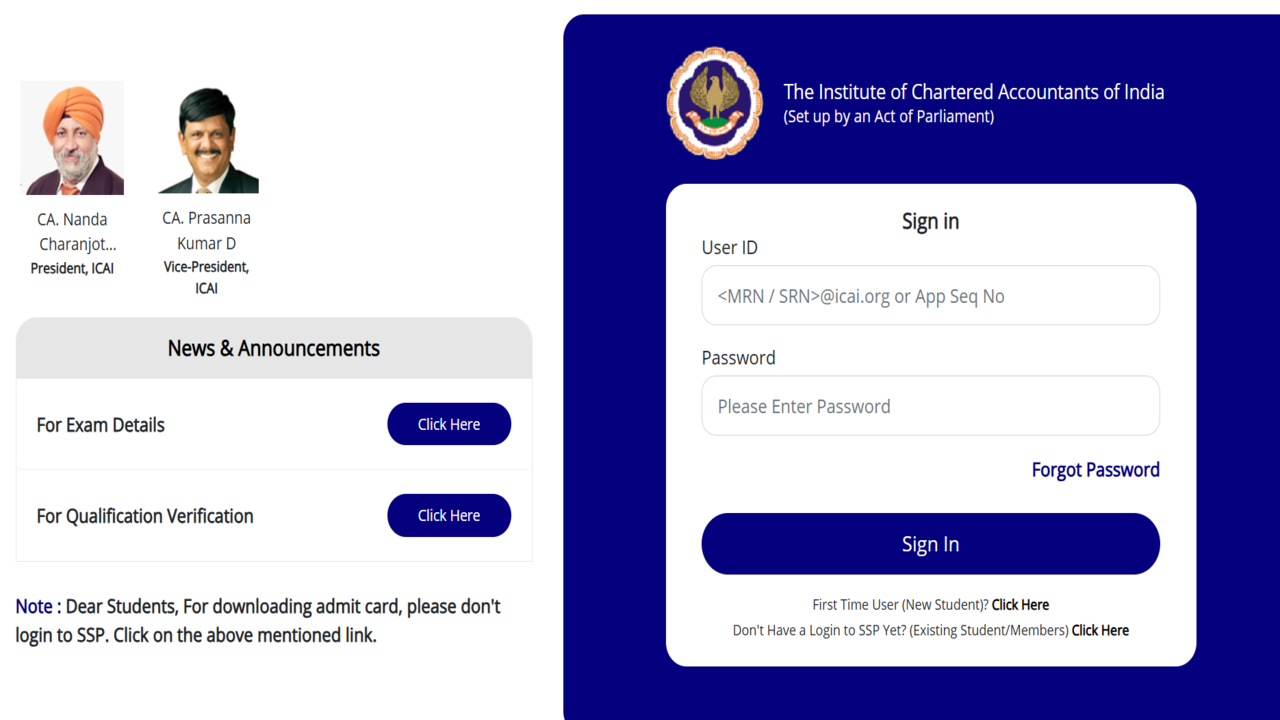
Task: Open Exam Details via Click Here button
Action: coord(449,424)
